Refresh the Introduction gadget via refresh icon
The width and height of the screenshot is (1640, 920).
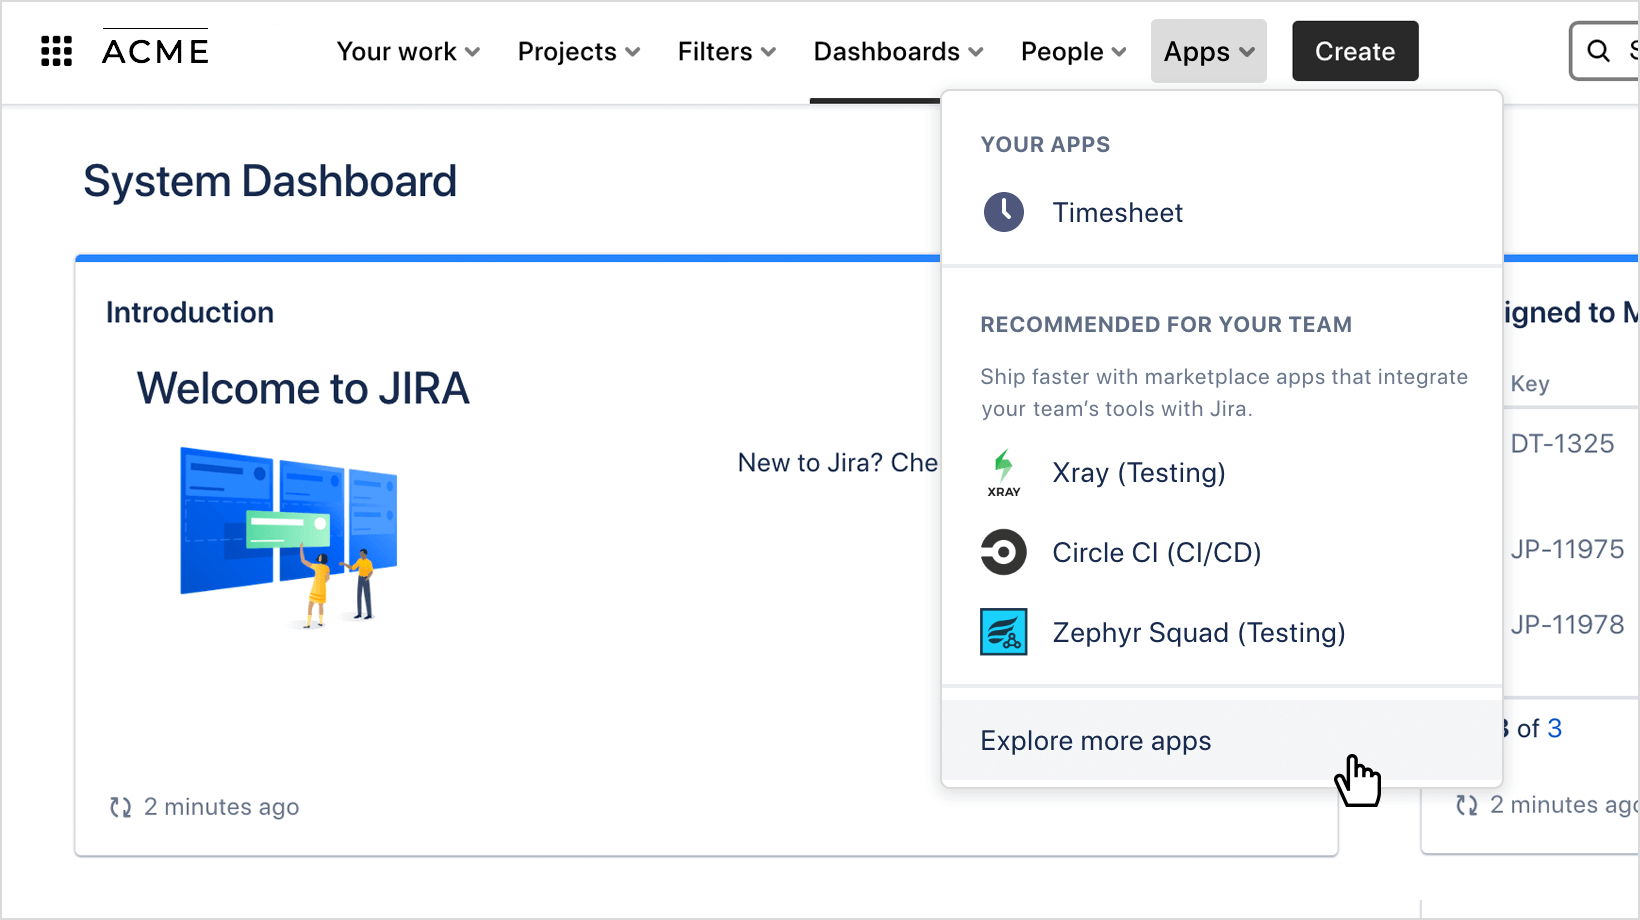click(x=120, y=807)
